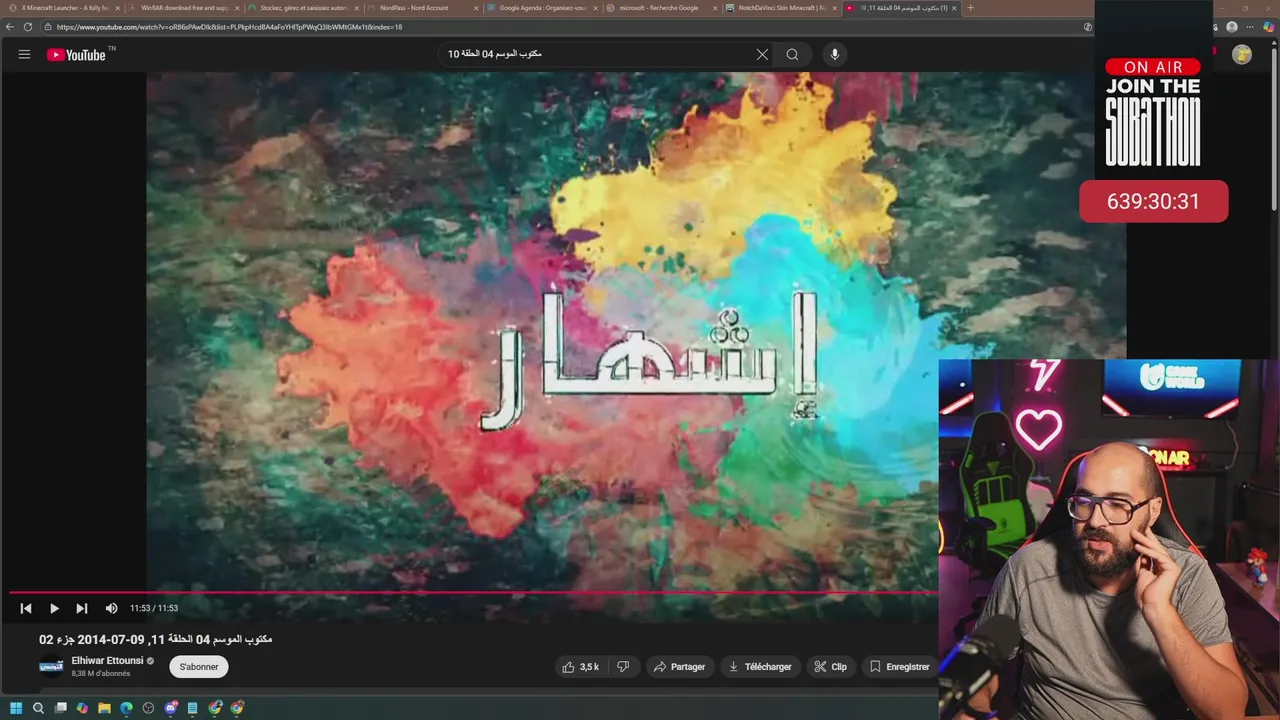Launch Copilot from the taskbar
Viewport: 1280px width, 720px height.
pyautogui.click(x=82, y=708)
